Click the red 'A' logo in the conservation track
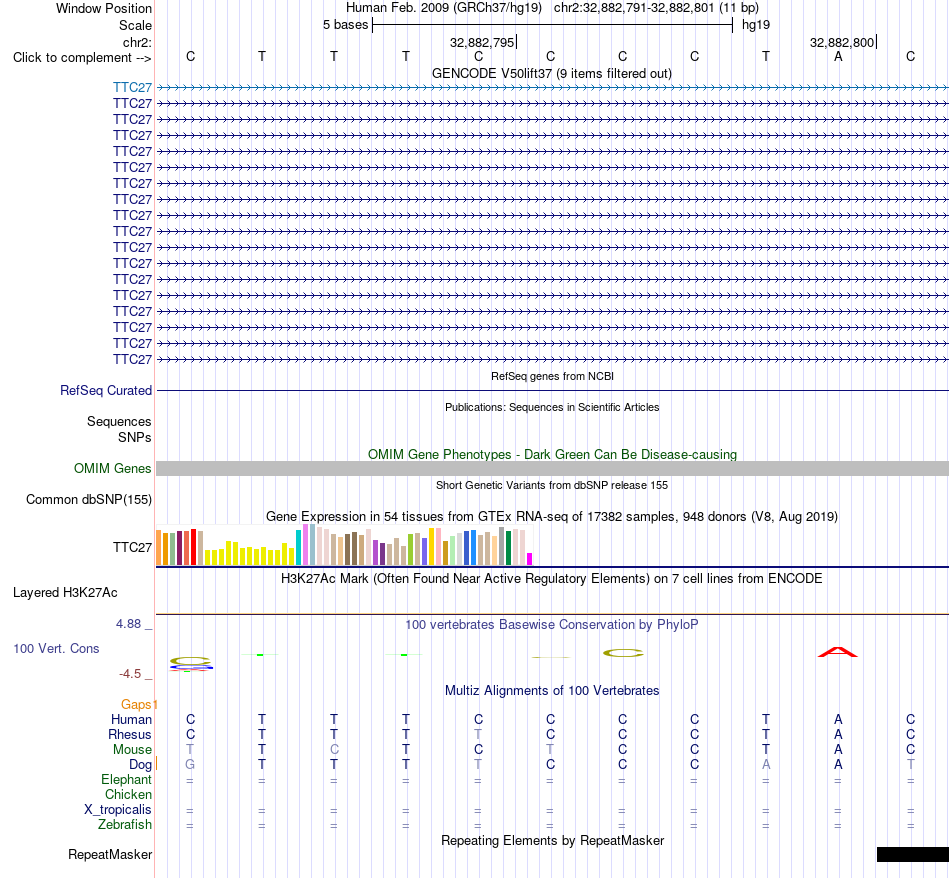 tap(837, 652)
